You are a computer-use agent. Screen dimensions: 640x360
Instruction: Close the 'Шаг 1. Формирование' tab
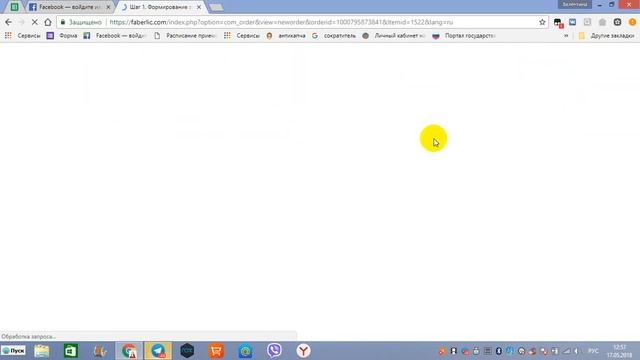pos(199,7)
